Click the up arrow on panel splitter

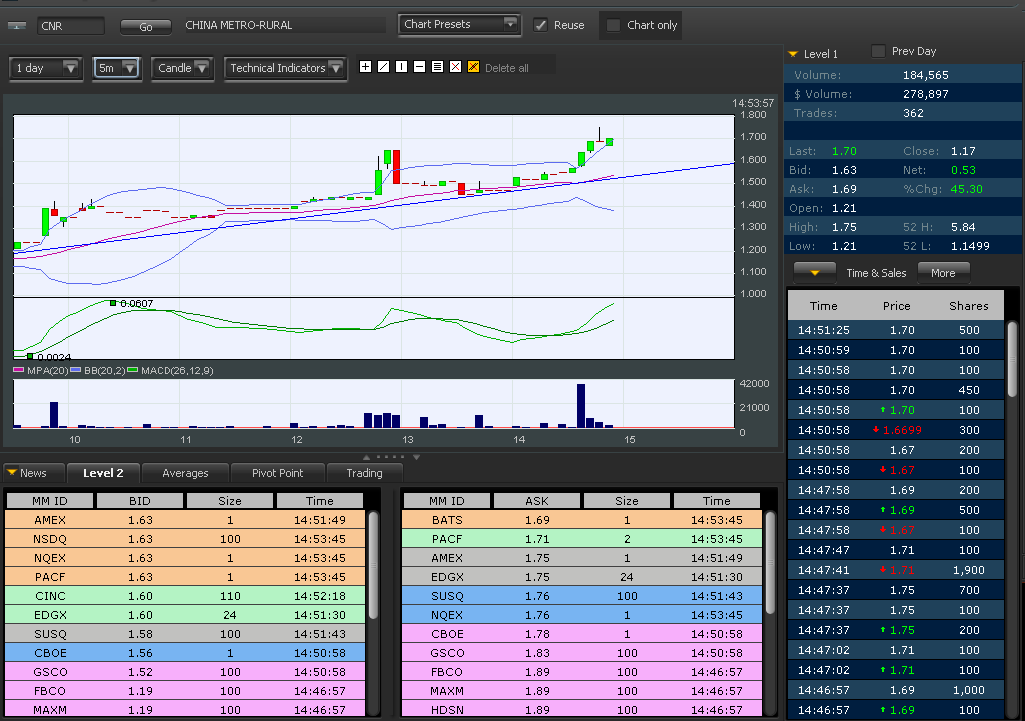366,457
